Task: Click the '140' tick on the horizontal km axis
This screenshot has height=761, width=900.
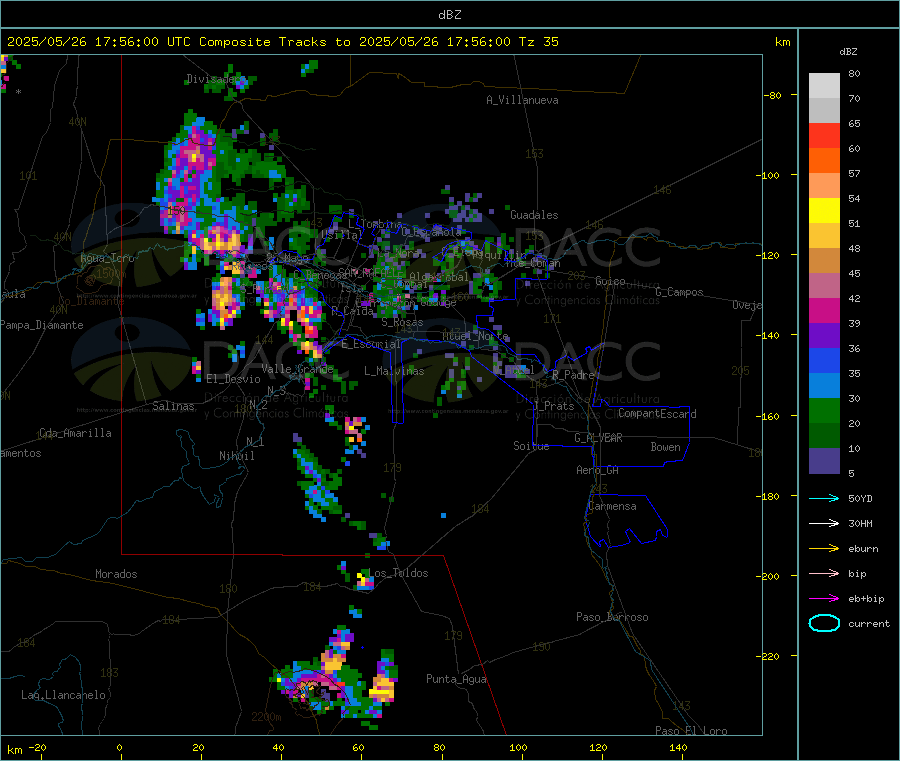Action: (x=678, y=747)
